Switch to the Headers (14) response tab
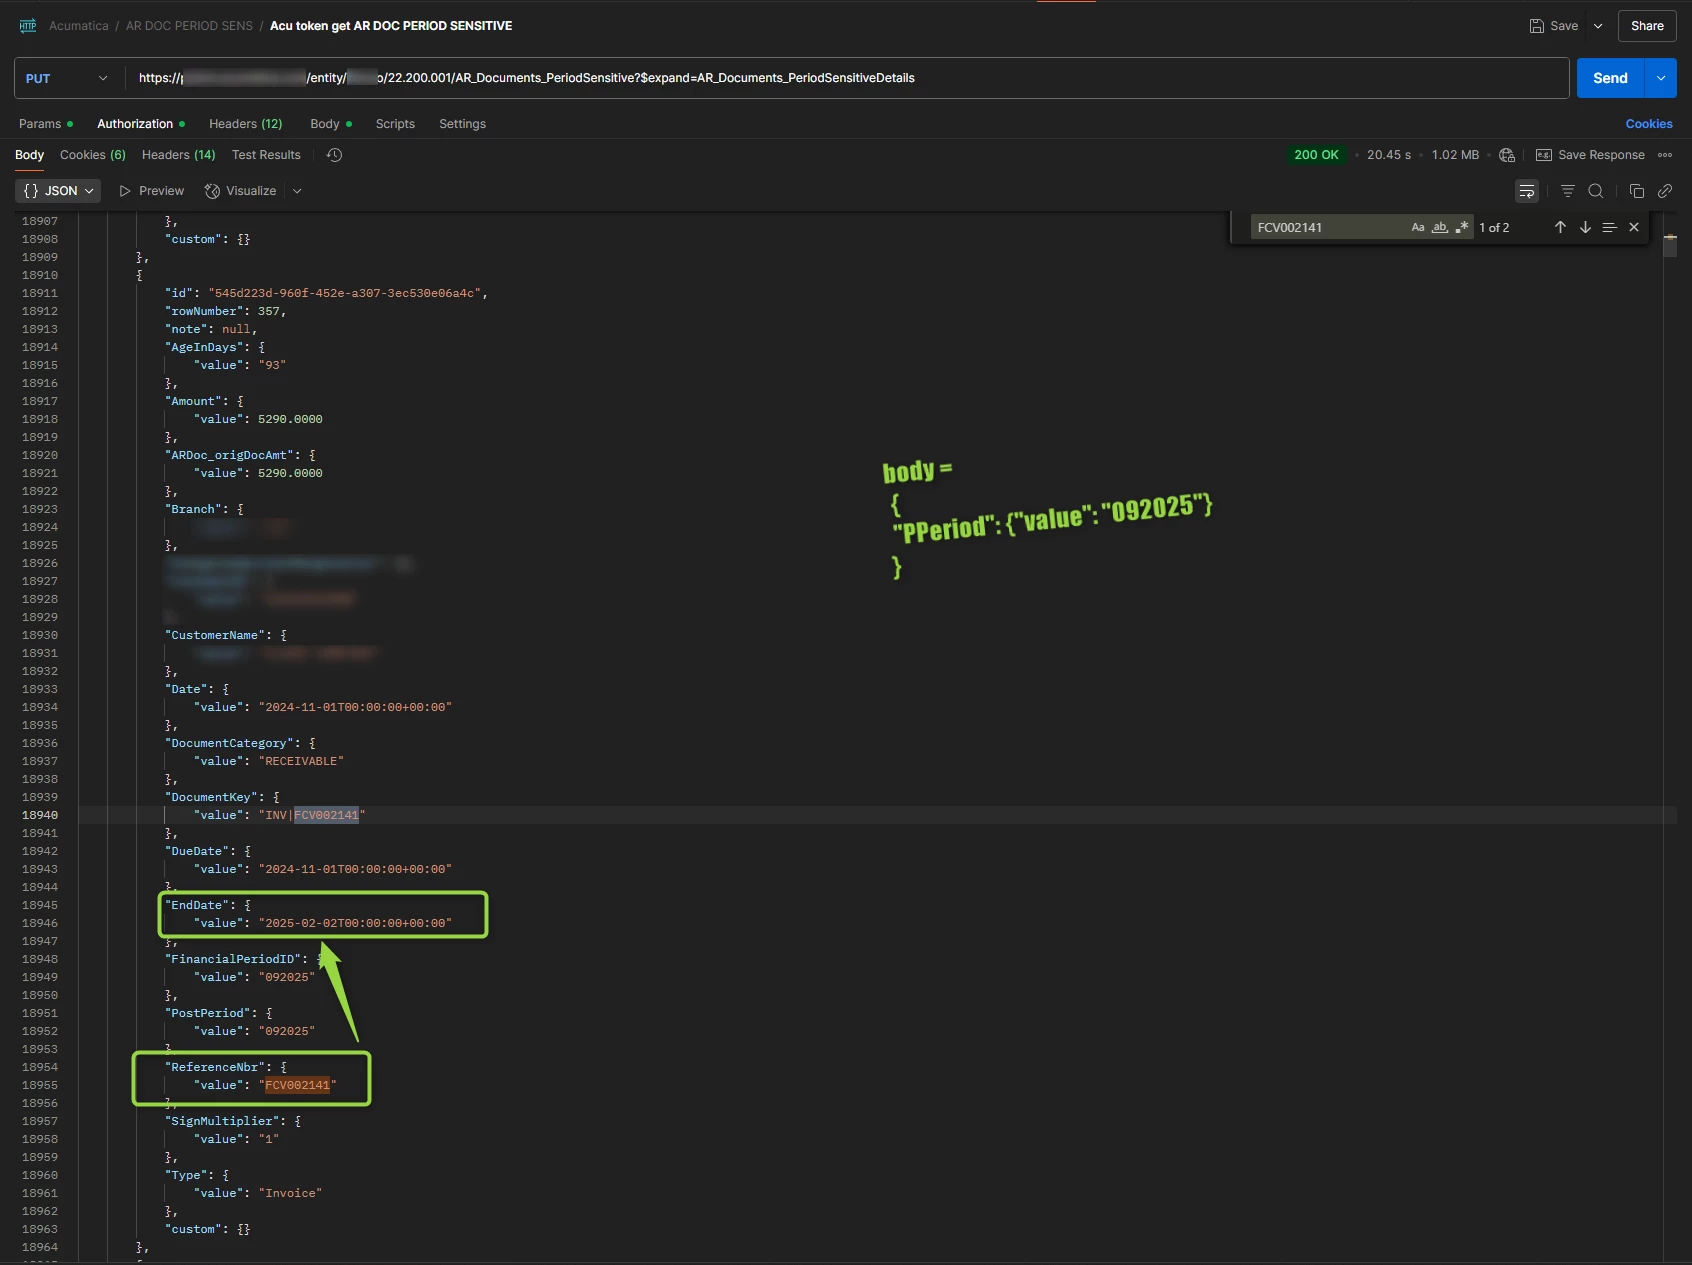Screen dimensions: 1692x1265 click(178, 155)
